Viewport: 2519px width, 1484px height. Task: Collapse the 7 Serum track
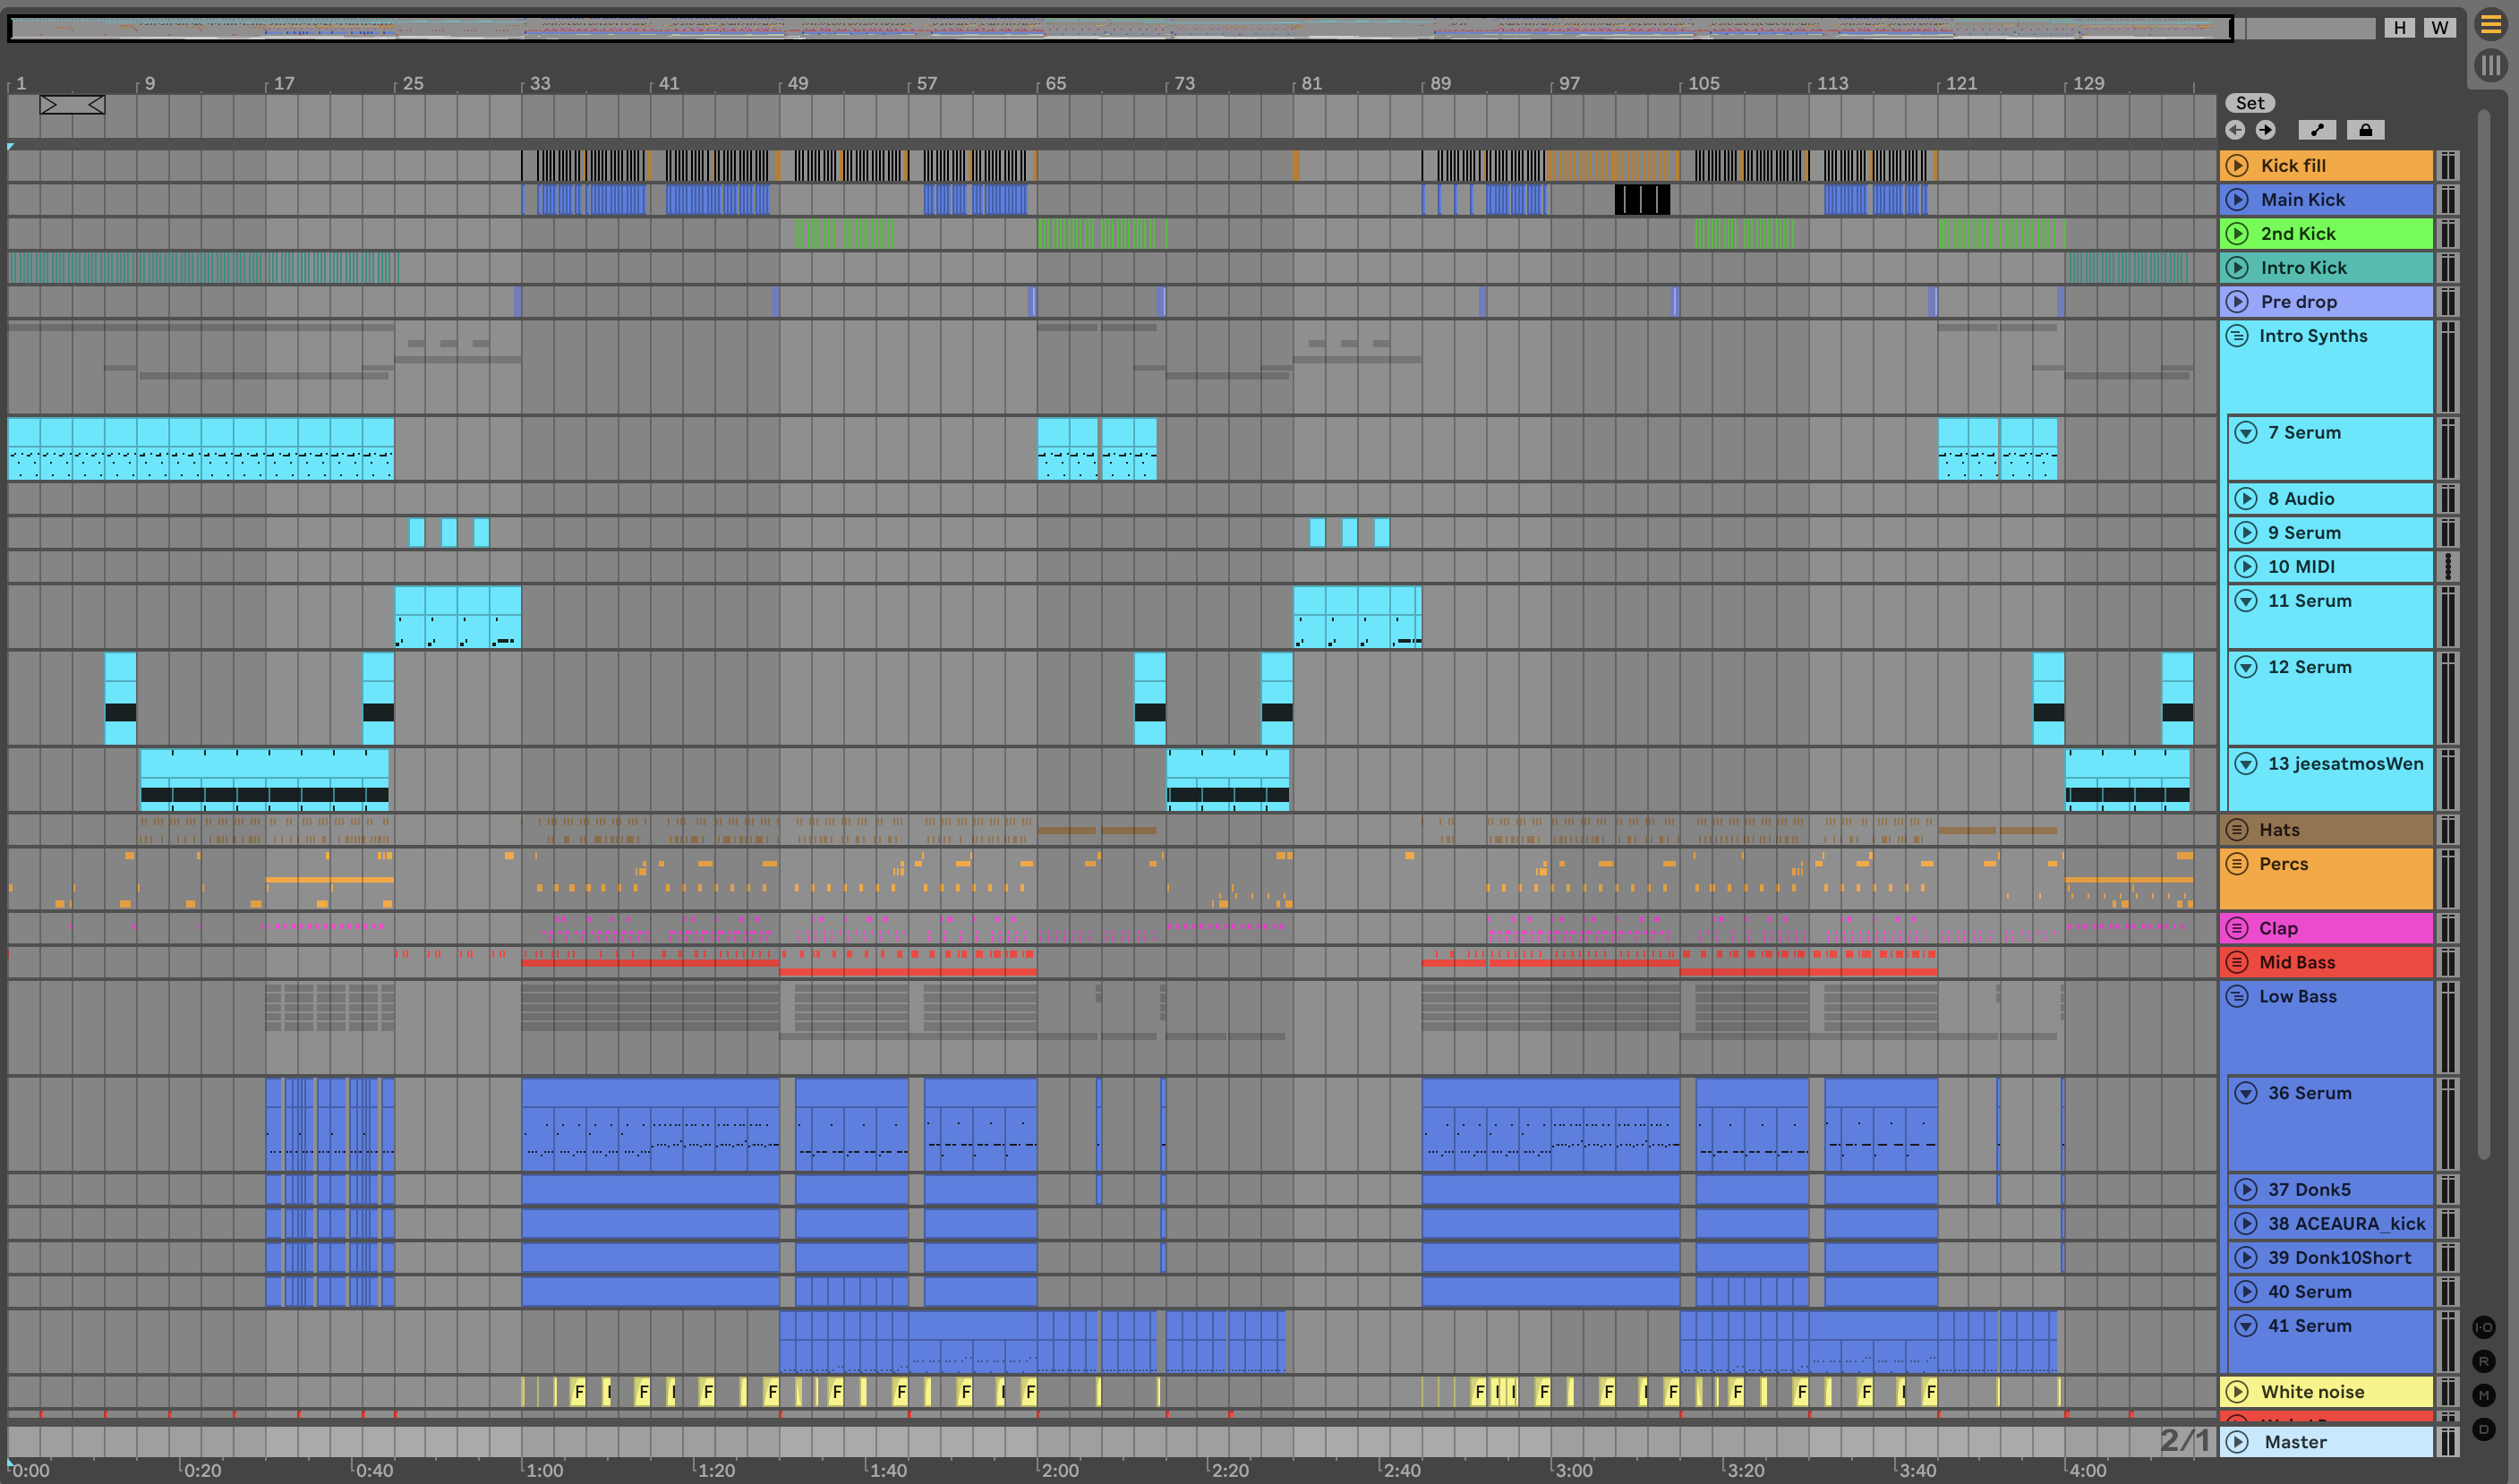click(2246, 433)
